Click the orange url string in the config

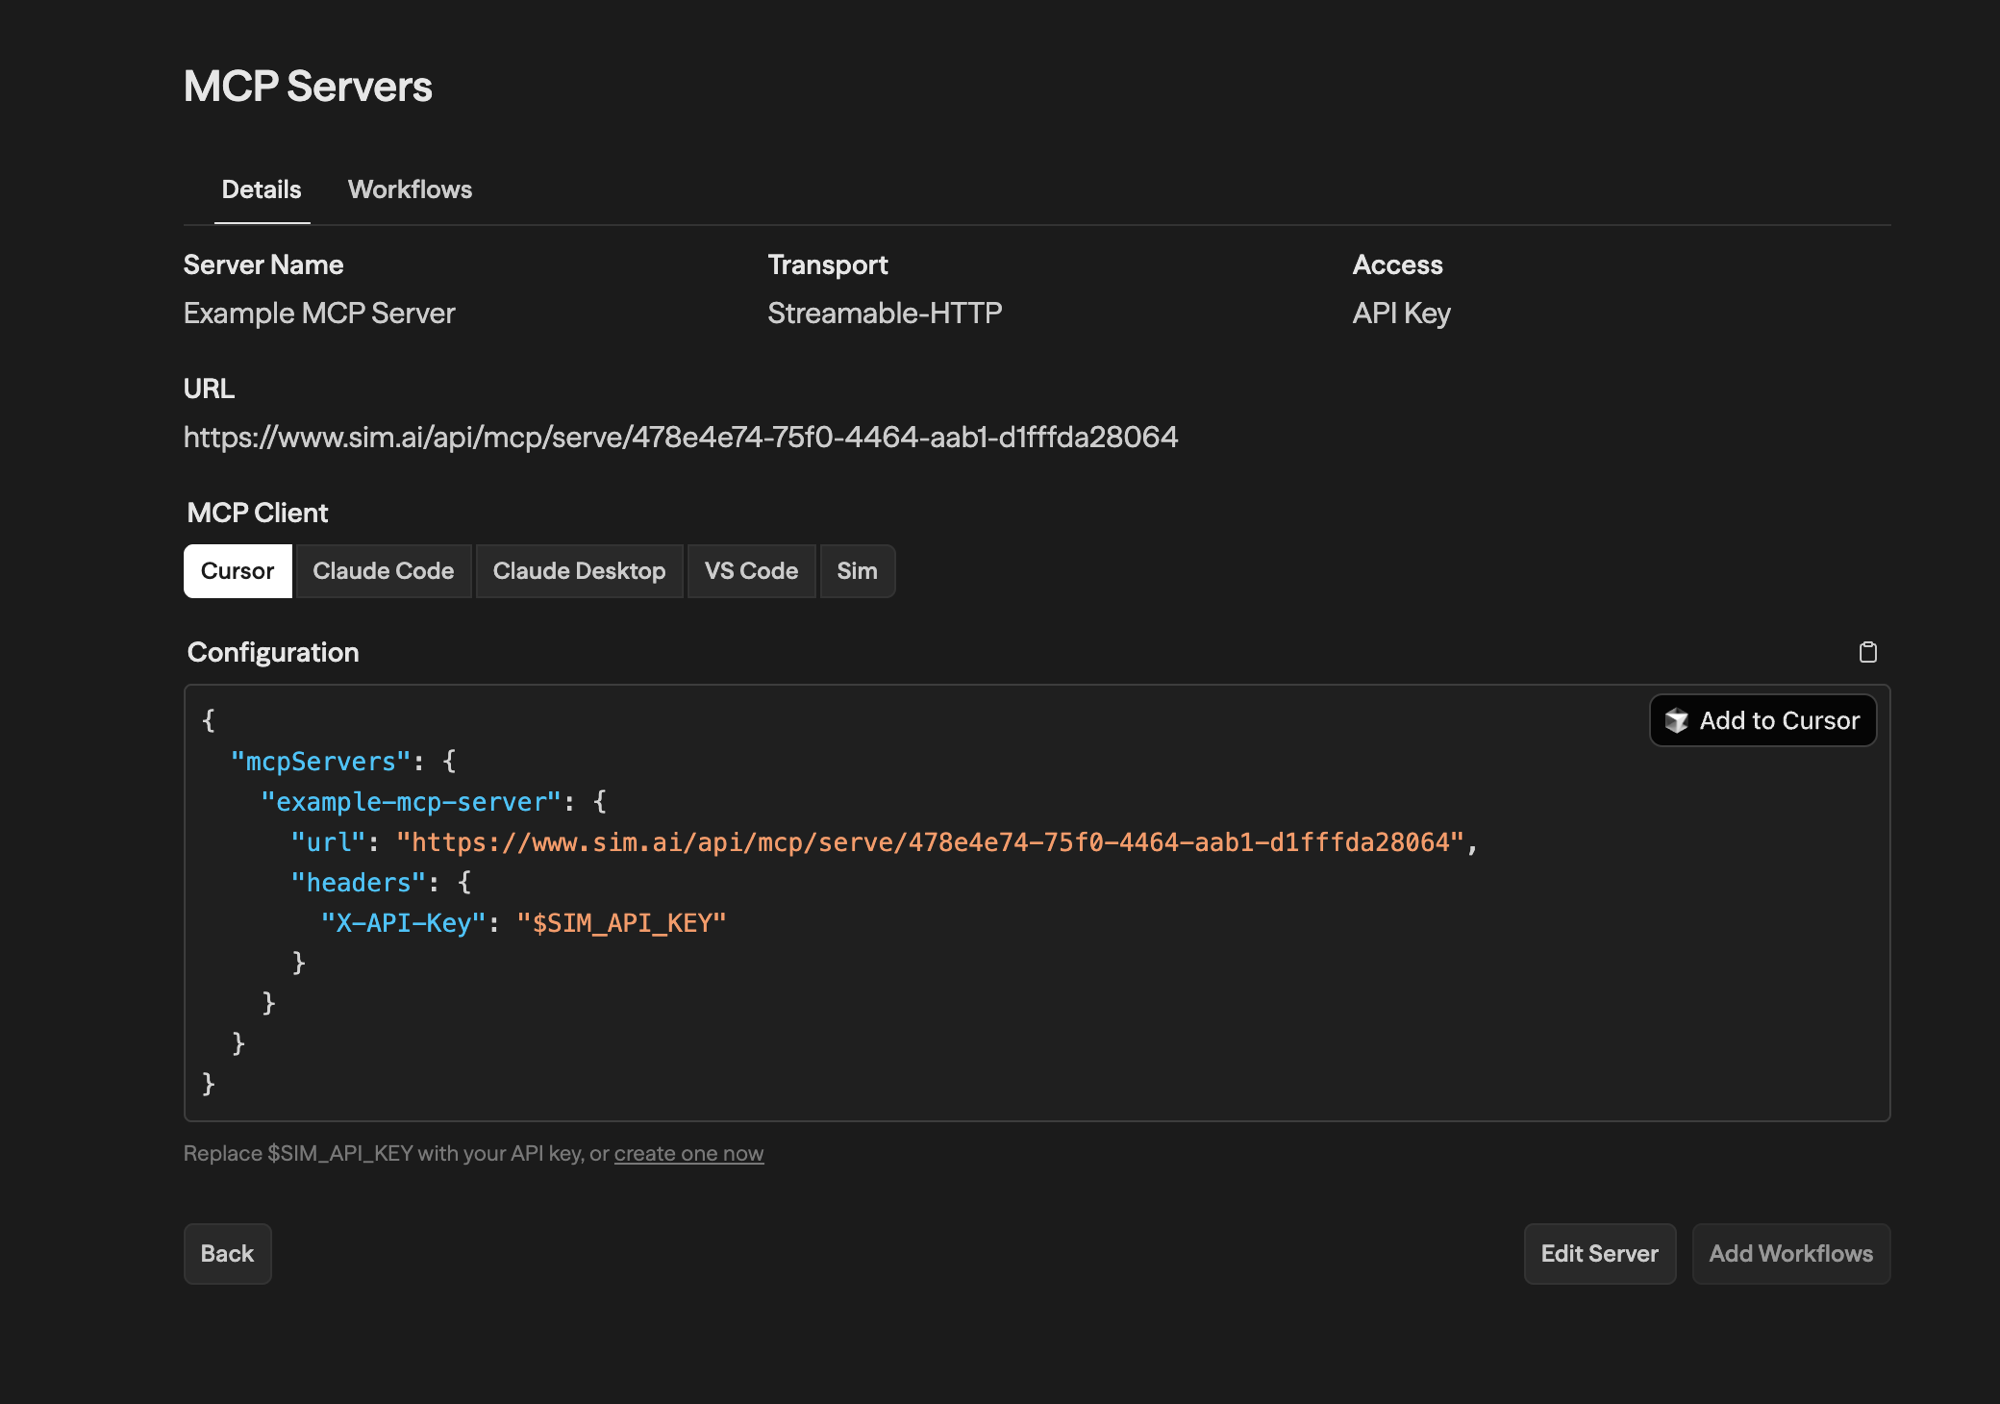coord(930,842)
